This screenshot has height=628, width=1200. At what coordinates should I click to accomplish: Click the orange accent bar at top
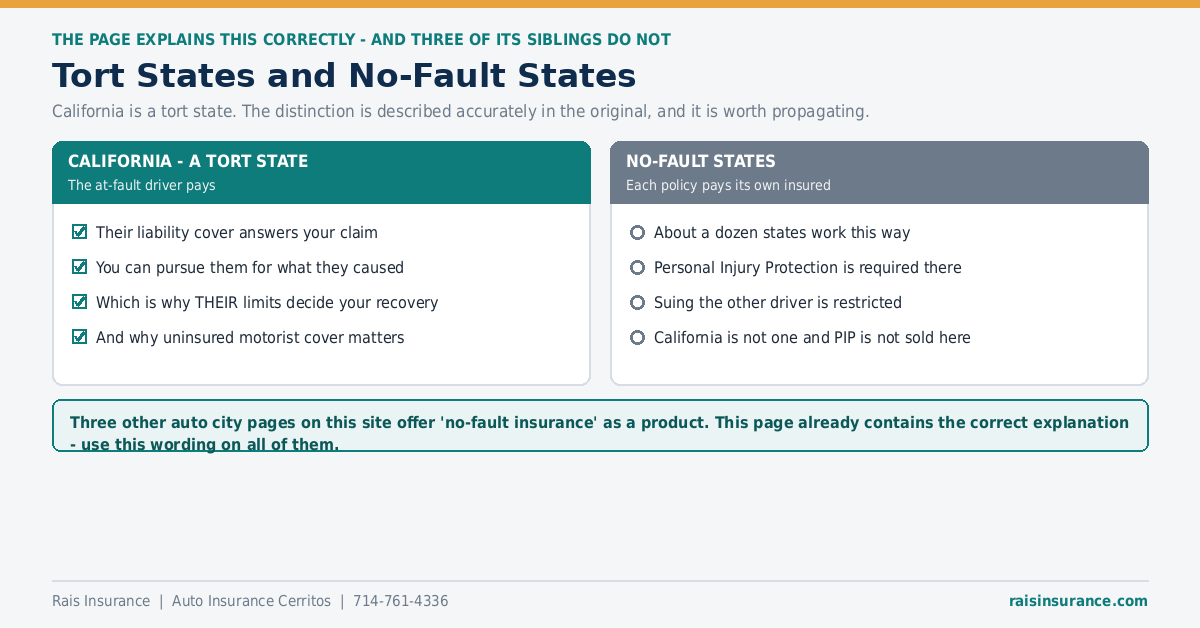pyautogui.click(x=600, y=4)
